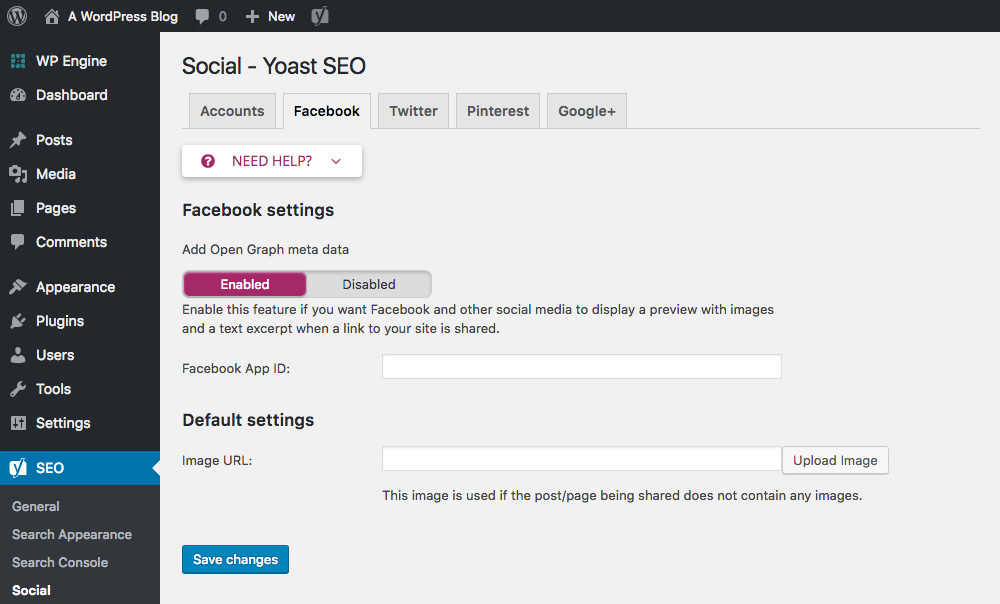The image size is (1000, 604).
Task: Open the Twitter tab
Action: (413, 111)
